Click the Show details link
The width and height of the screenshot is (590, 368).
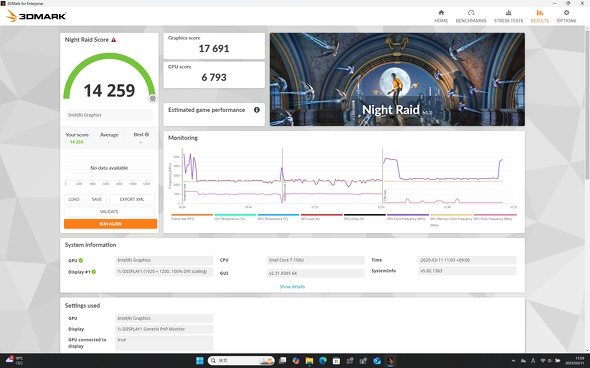[x=292, y=287]
